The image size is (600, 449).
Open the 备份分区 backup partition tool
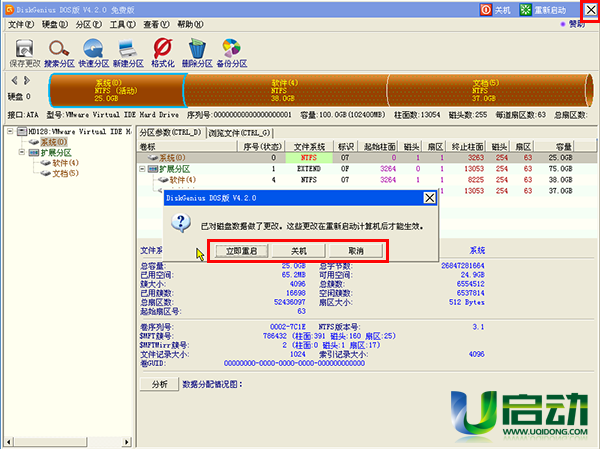[x=232, y=53]
